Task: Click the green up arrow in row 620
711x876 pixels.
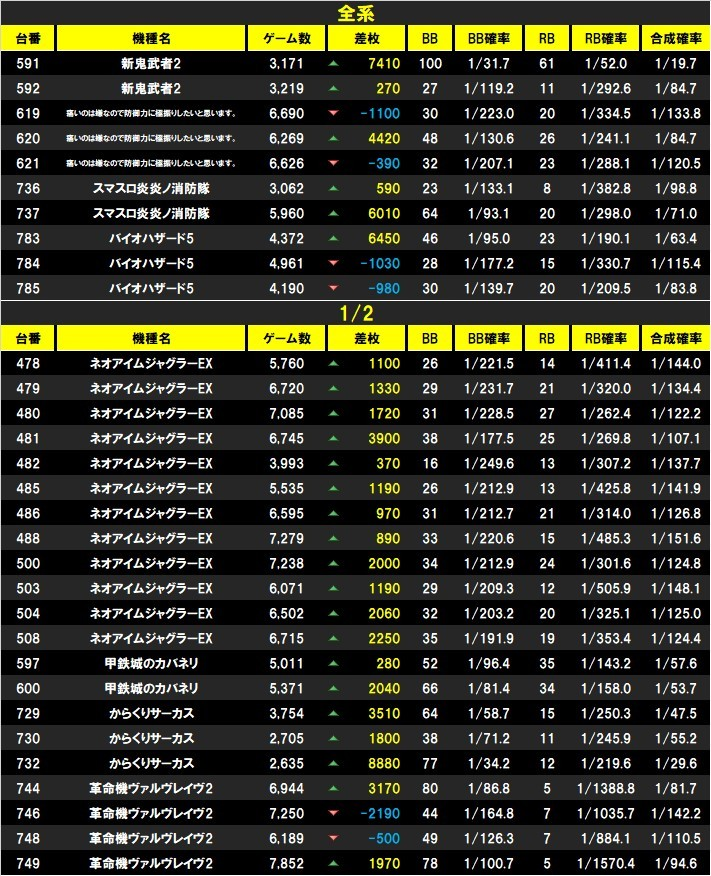Action: tap(333, 139)
